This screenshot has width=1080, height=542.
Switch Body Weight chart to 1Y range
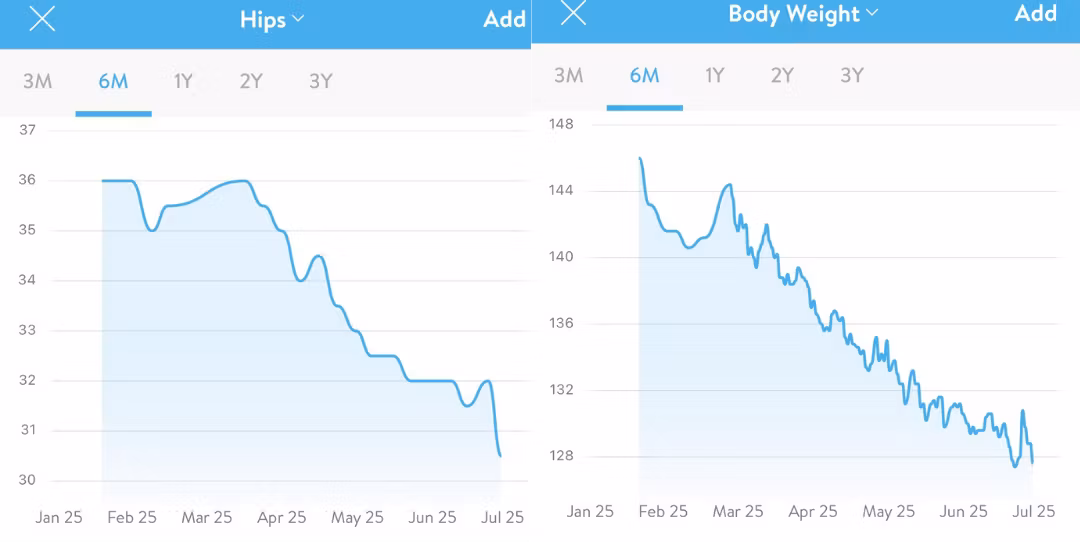click(x=714, y=75)
